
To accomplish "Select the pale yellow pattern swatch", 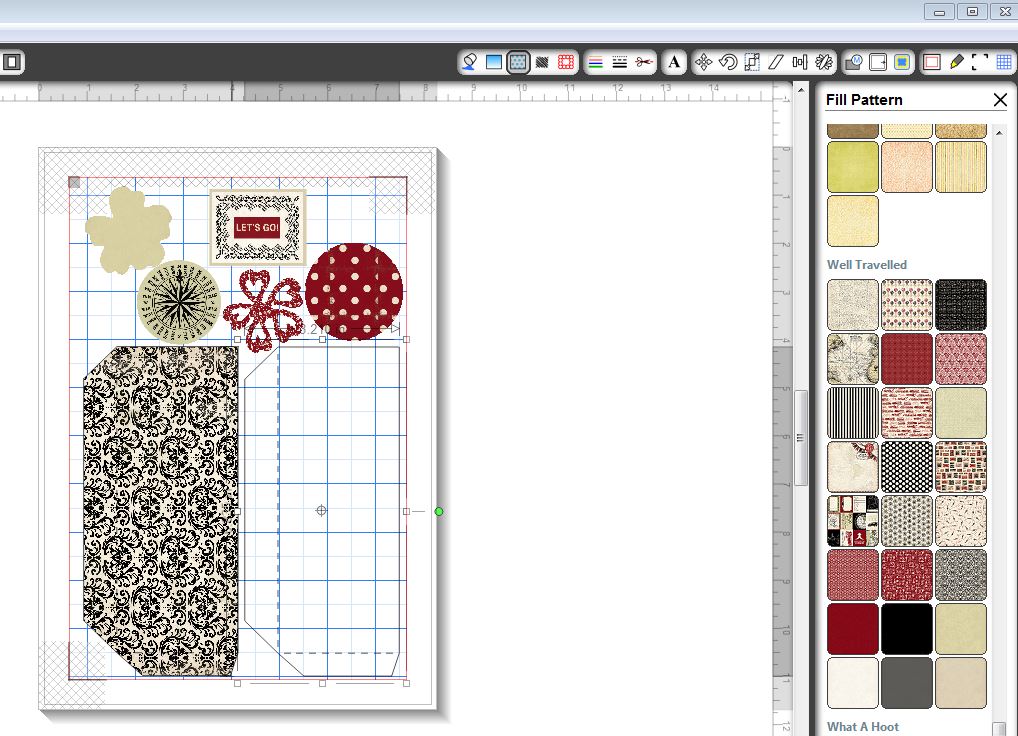I will (853, 221).
